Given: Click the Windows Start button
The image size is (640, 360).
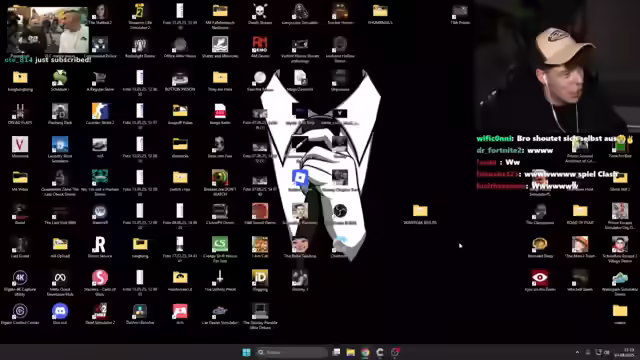Looking at the screenshot, I should click(246, 352).
